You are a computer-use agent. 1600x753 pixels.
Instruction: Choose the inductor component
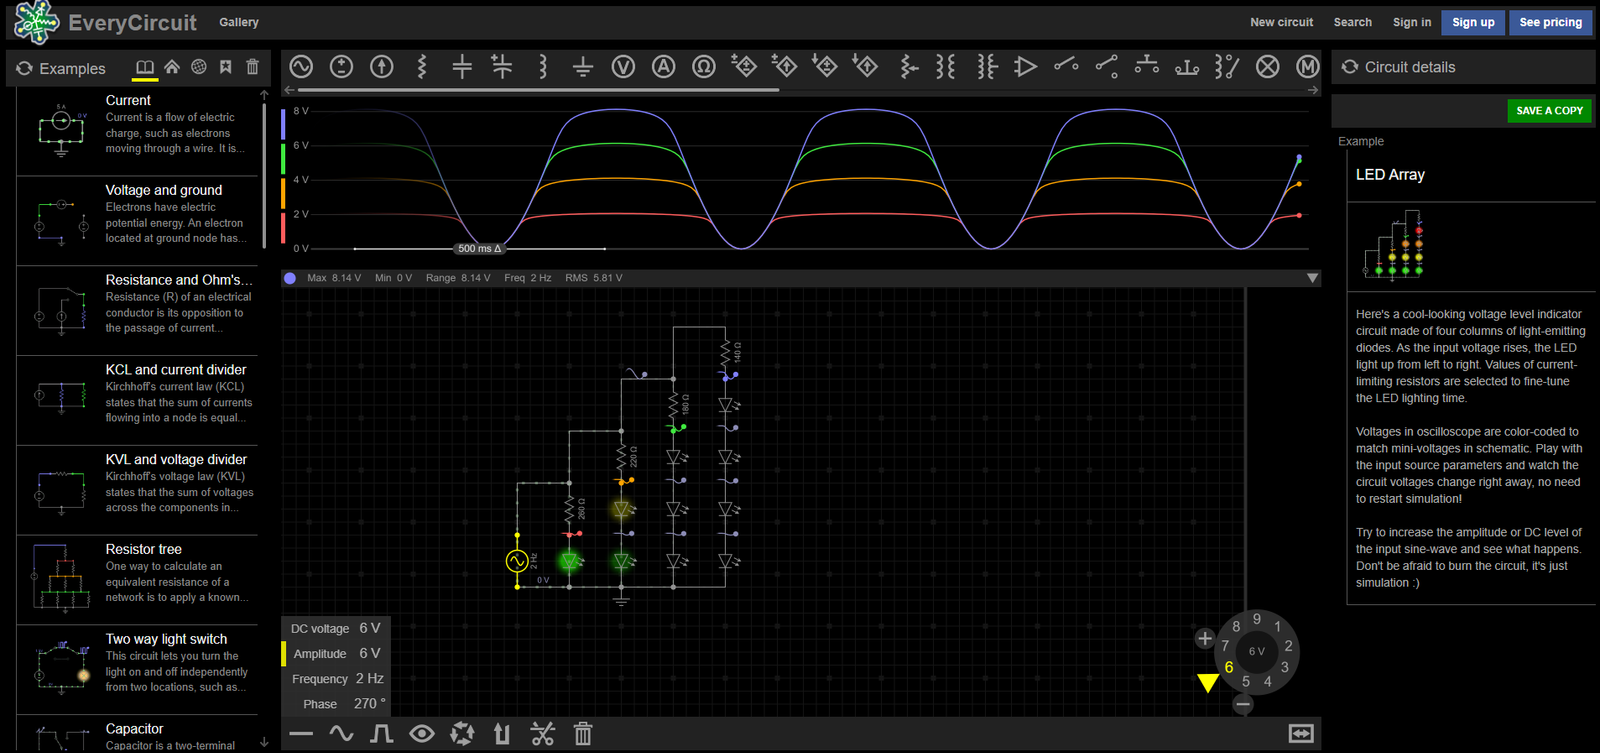pos(543,67)
